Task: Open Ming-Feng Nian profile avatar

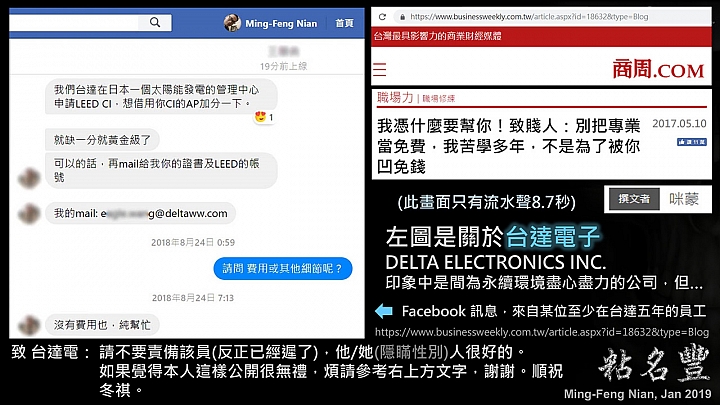Action: point(232,22)
